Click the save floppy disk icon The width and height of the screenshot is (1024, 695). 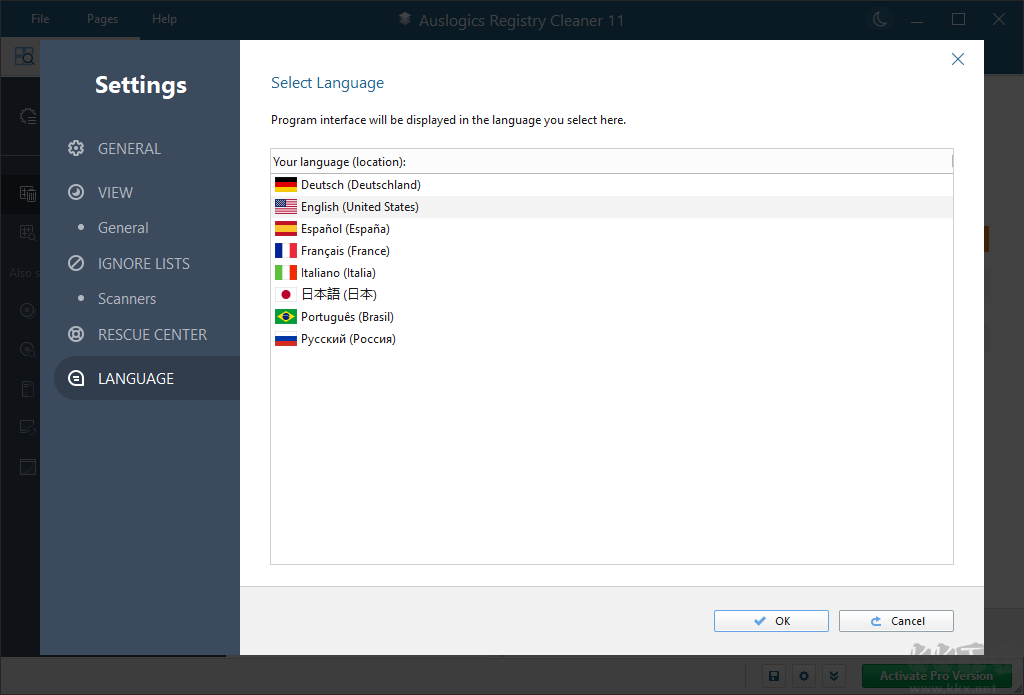774,676
